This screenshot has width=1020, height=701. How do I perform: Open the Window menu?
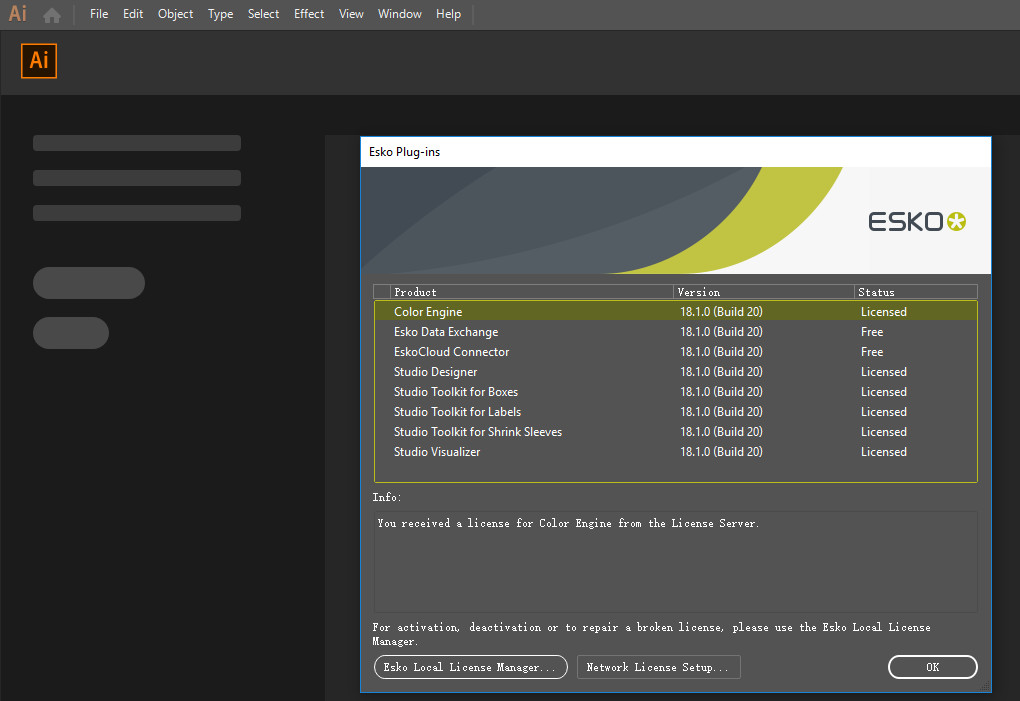pyautogui.click(x=399, y=14)
